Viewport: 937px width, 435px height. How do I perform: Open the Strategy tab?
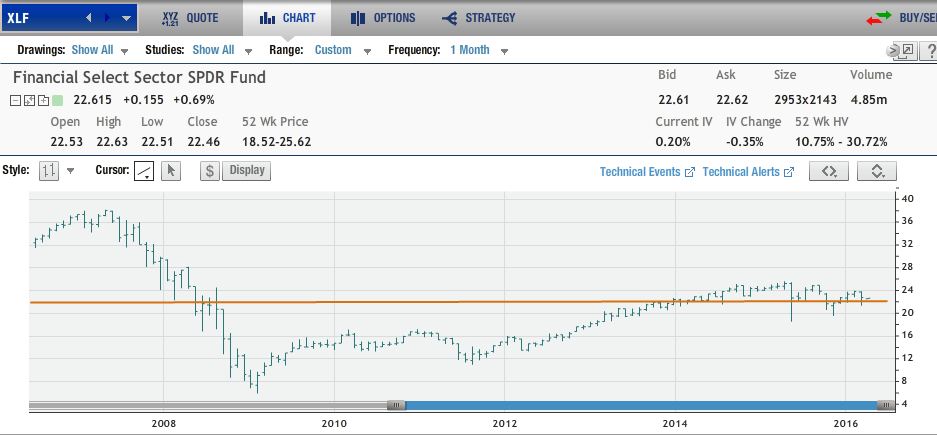pyautogui.click(x=478, y=18)
